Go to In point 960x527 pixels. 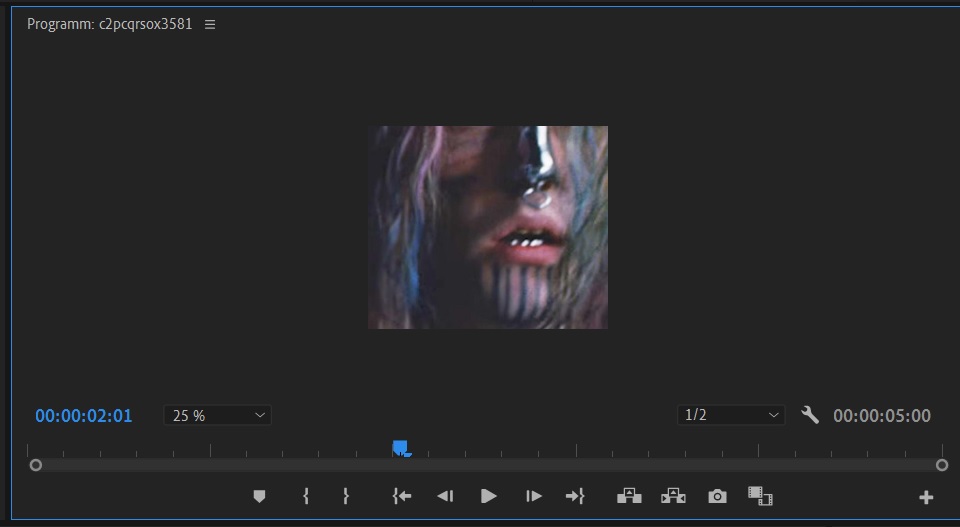click(x=402, y=496)
